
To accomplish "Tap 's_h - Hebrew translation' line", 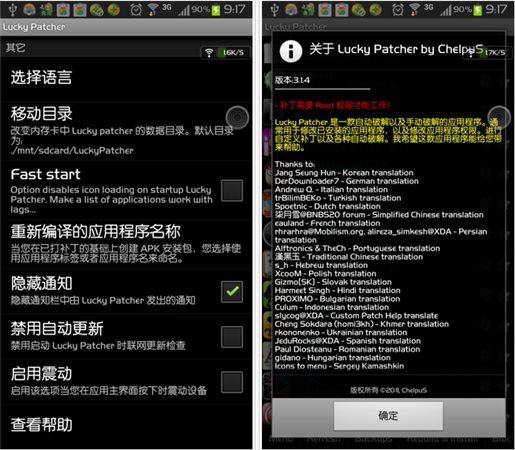I will tap(321, 265).
